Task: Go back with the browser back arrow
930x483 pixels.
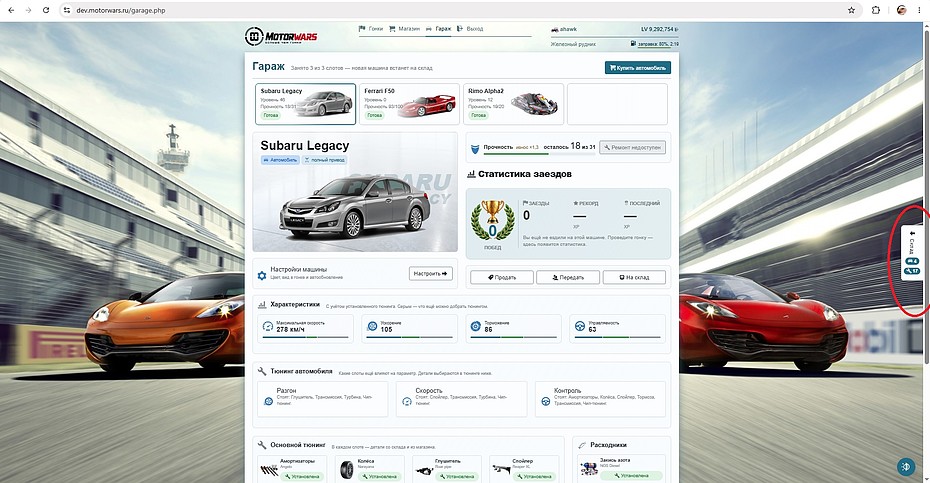Action: pyautogui.click(x=11, y=10)
